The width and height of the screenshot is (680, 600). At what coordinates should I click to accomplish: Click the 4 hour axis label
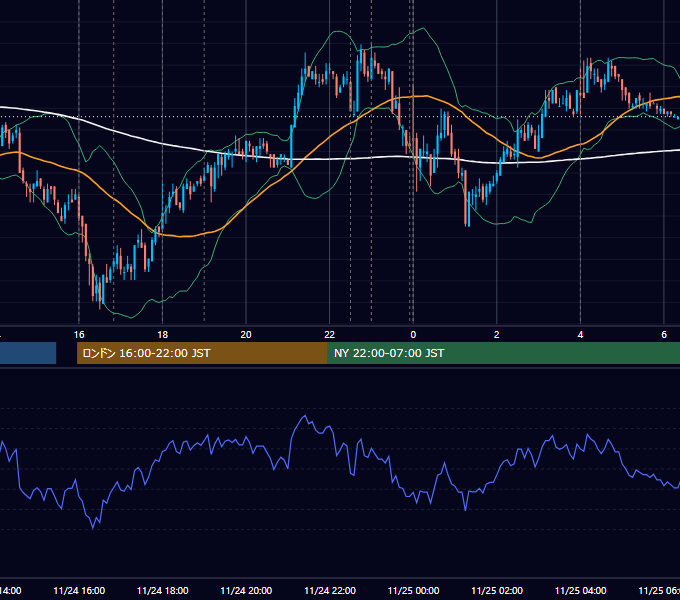(580, 334)
